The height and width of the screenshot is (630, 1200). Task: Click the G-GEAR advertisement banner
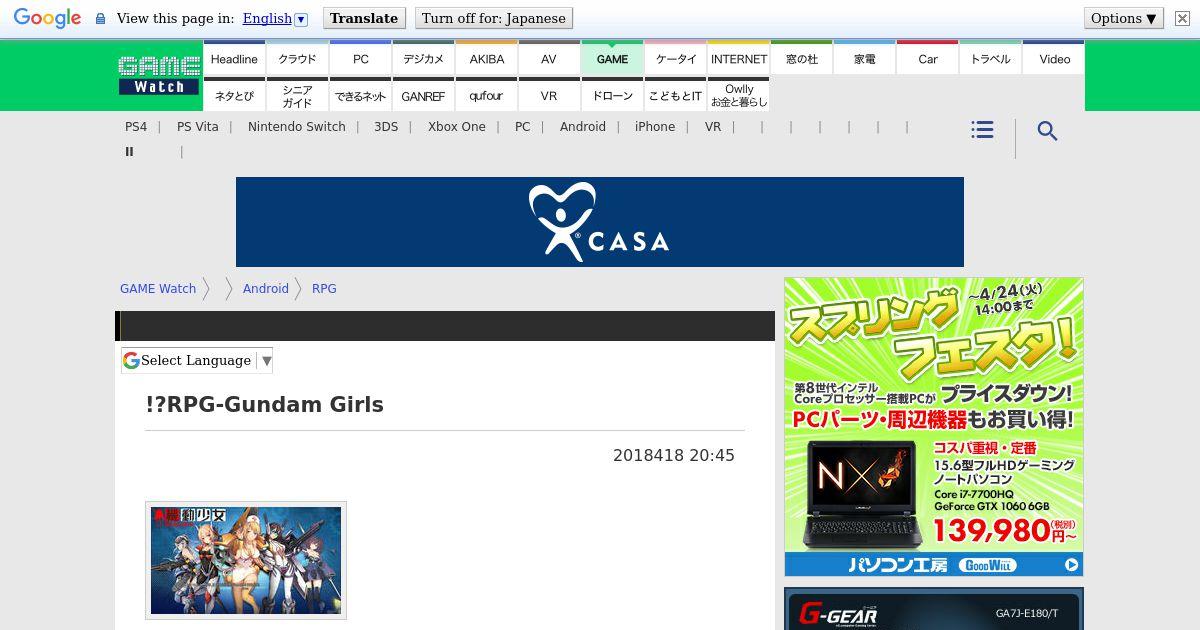point(934,609)
